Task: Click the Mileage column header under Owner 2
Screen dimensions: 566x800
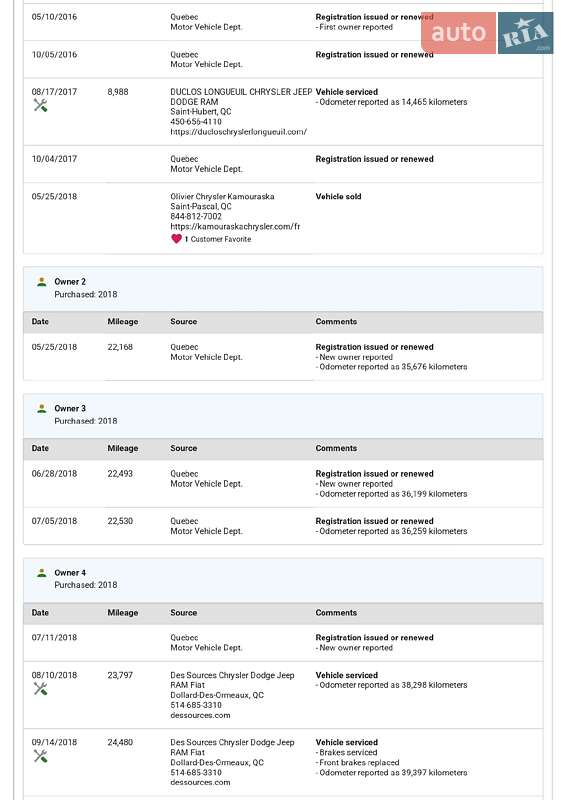Action: (122, 321)
